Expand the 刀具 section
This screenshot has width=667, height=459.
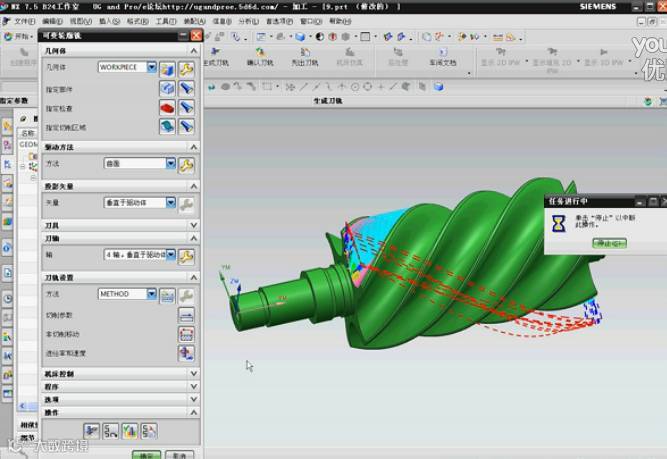(x=194, y=225)
